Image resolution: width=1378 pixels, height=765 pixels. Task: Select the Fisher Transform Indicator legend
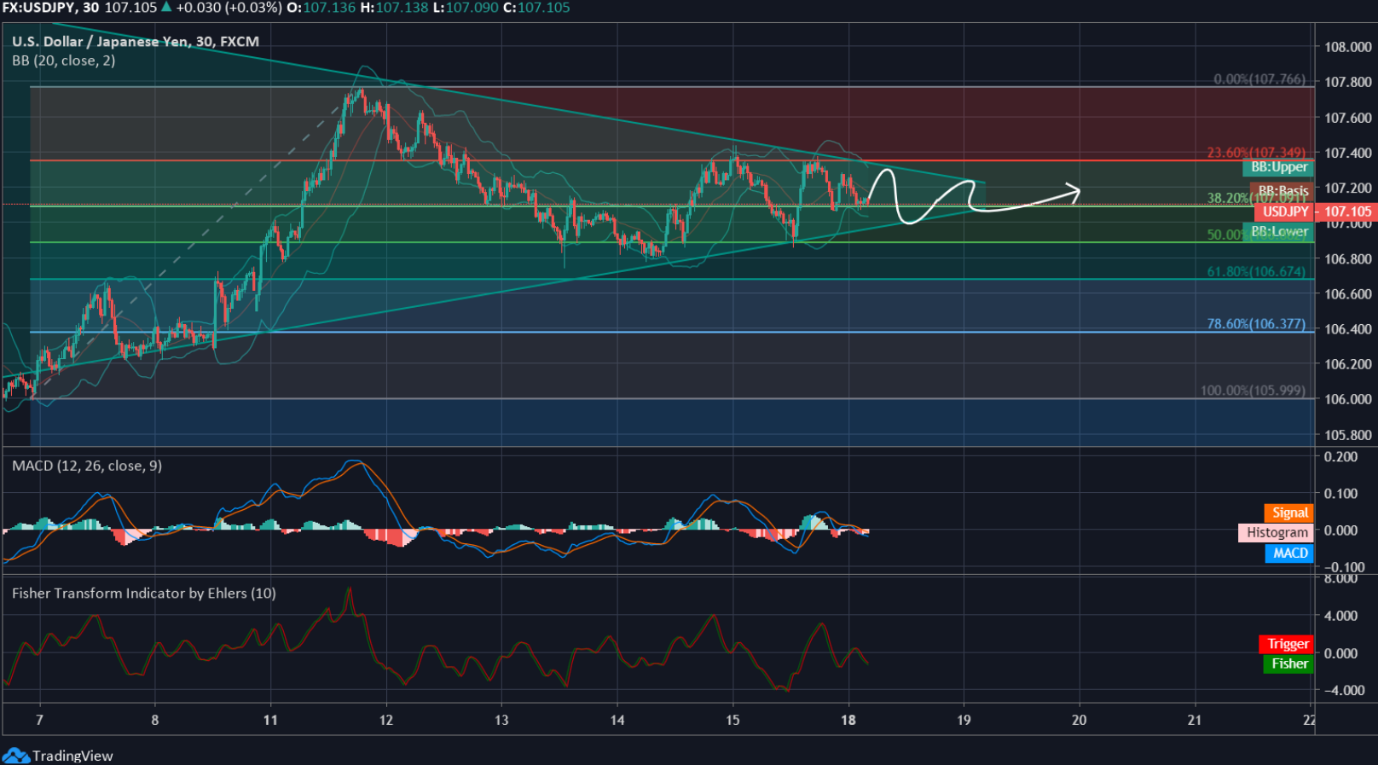(x=144, y=593)
